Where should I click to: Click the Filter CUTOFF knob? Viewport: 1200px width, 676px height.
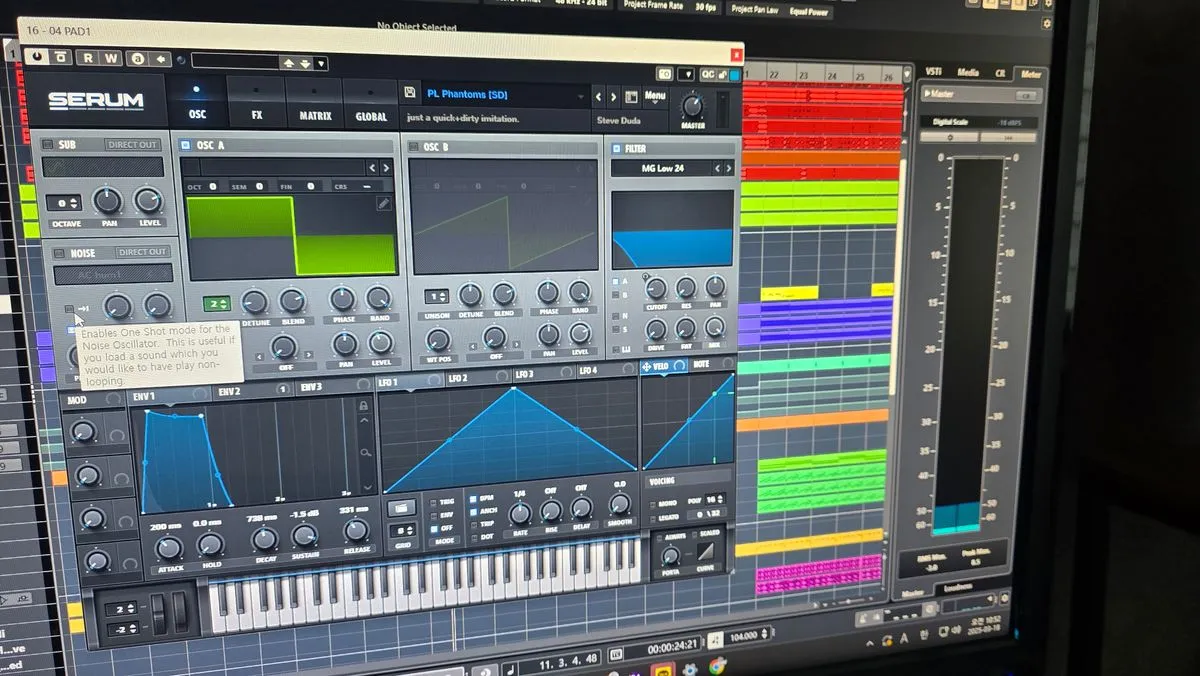point(656,289)
